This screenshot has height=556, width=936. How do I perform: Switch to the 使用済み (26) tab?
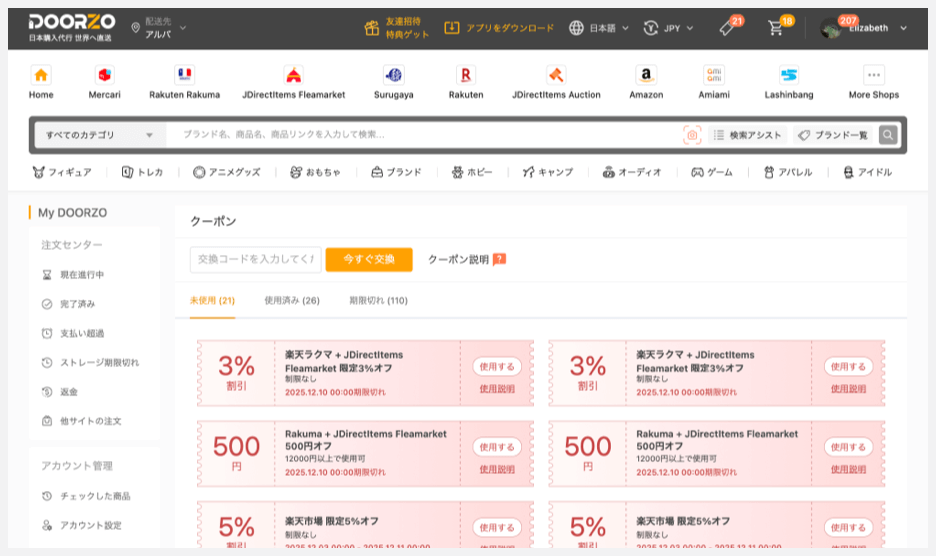[292, 300]
